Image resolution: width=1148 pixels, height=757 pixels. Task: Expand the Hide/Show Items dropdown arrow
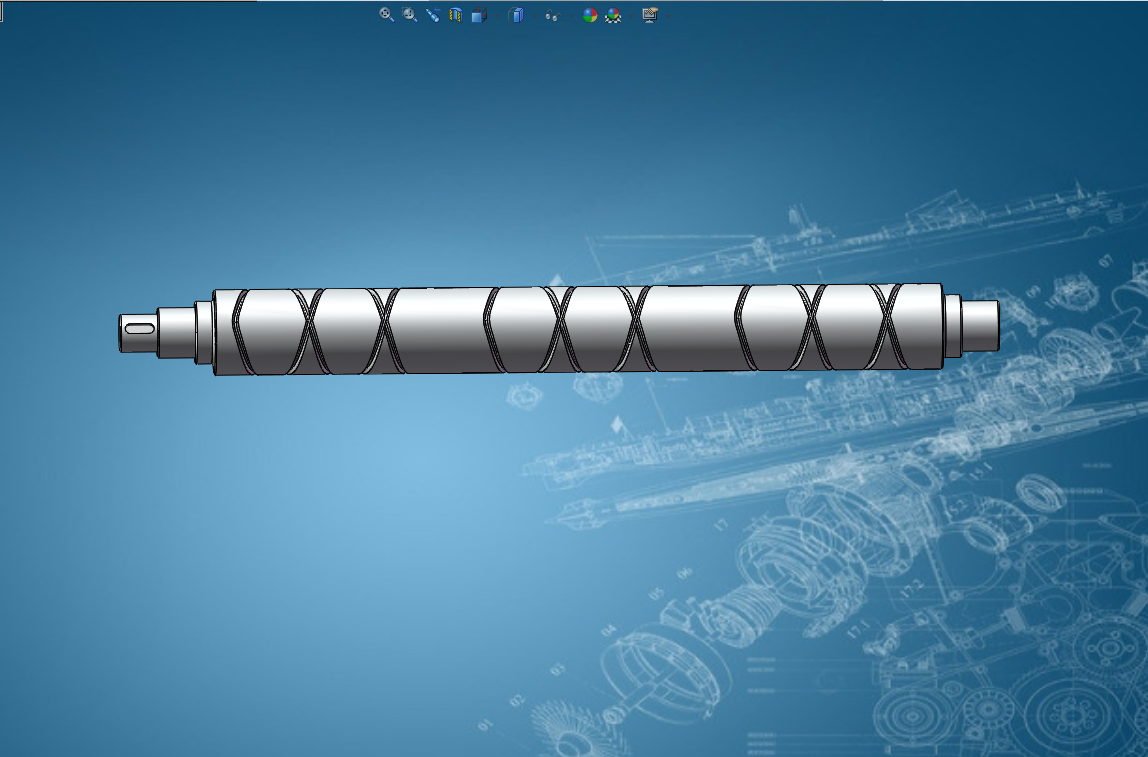tap(571, 16)
